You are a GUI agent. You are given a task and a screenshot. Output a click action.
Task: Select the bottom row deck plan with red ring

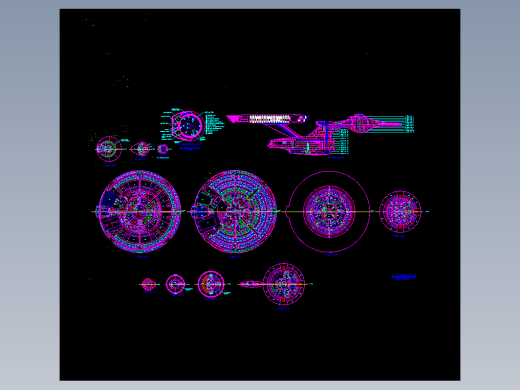click(211, 284)
